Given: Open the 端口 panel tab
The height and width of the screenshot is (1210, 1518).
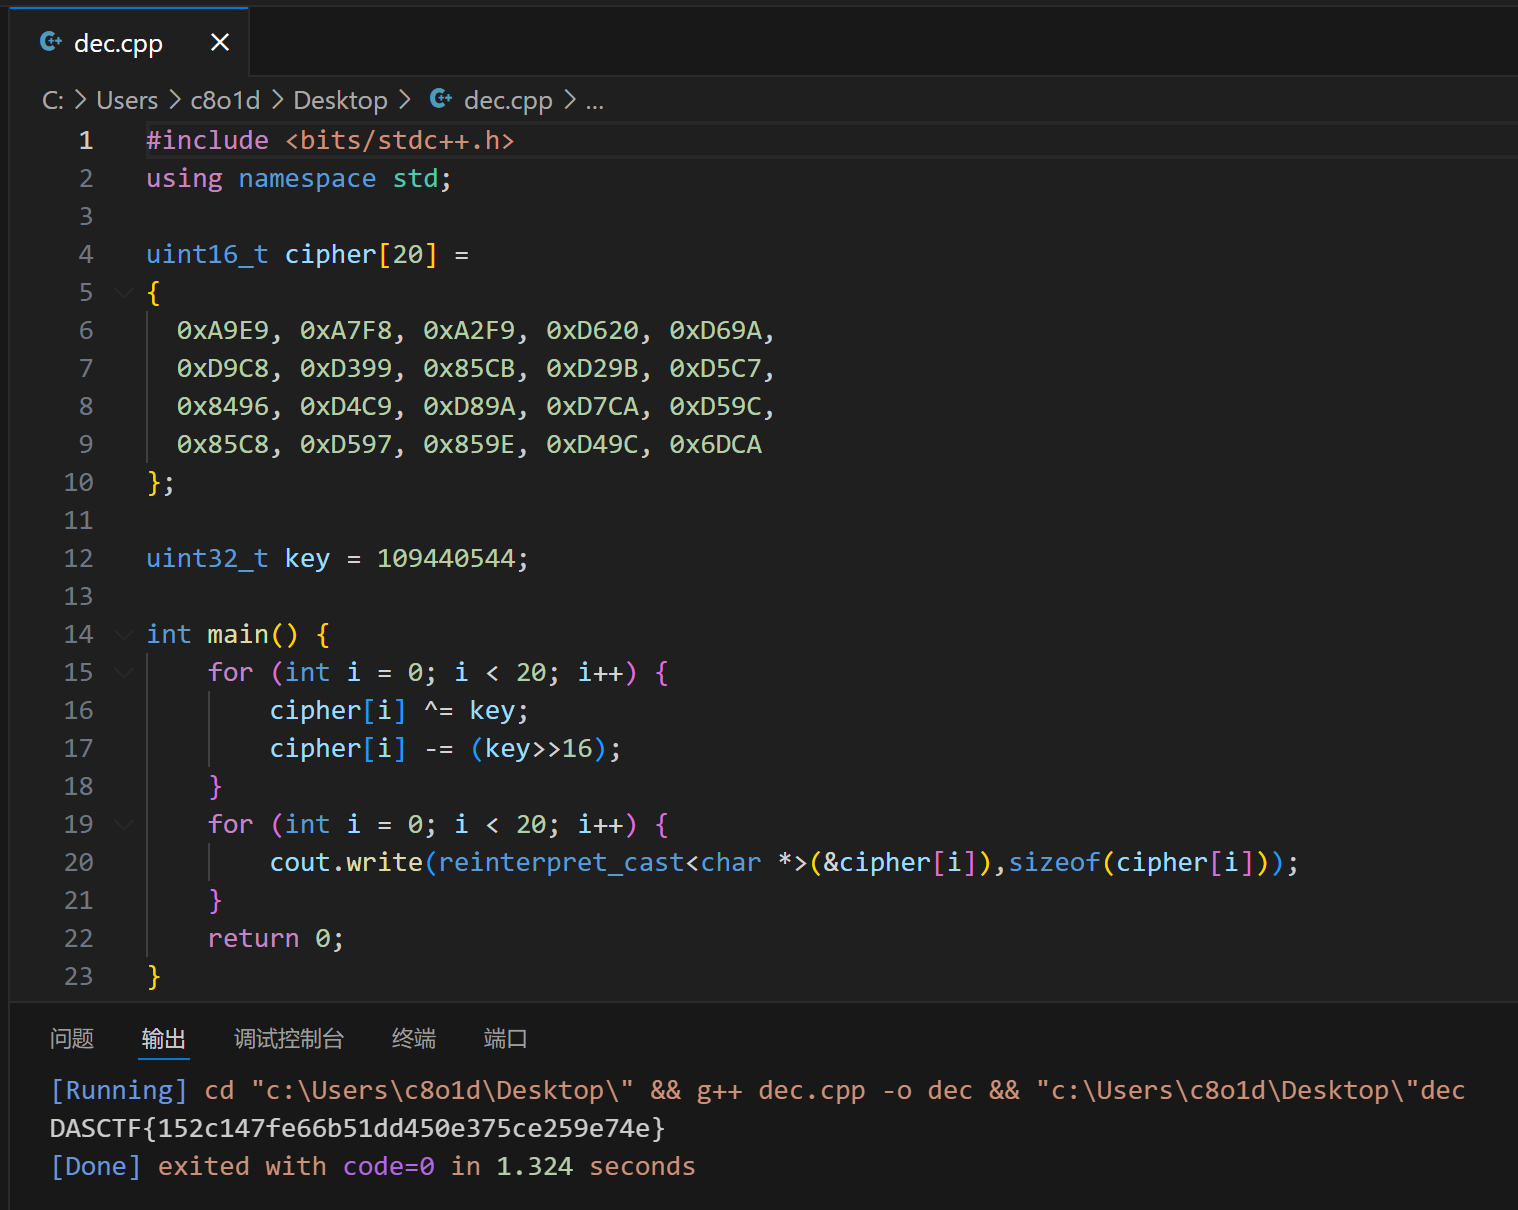Looking at the screenshot, I should coord(505,1039).
